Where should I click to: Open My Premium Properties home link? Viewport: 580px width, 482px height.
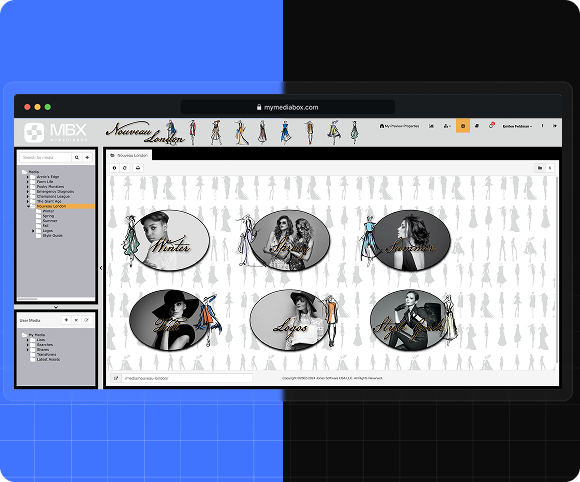[x=399, y=126]
